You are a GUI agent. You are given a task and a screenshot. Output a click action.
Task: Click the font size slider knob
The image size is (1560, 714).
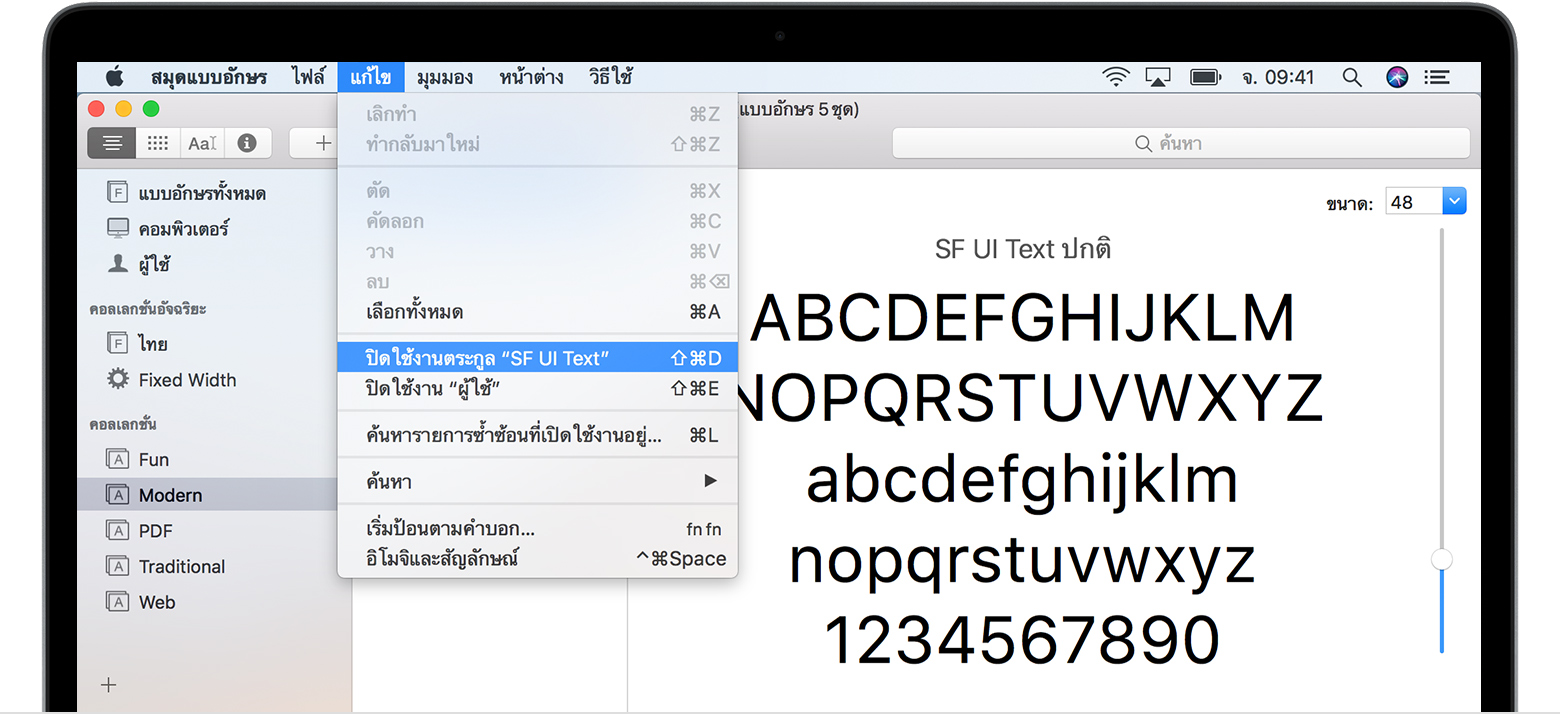(1442, 560)
